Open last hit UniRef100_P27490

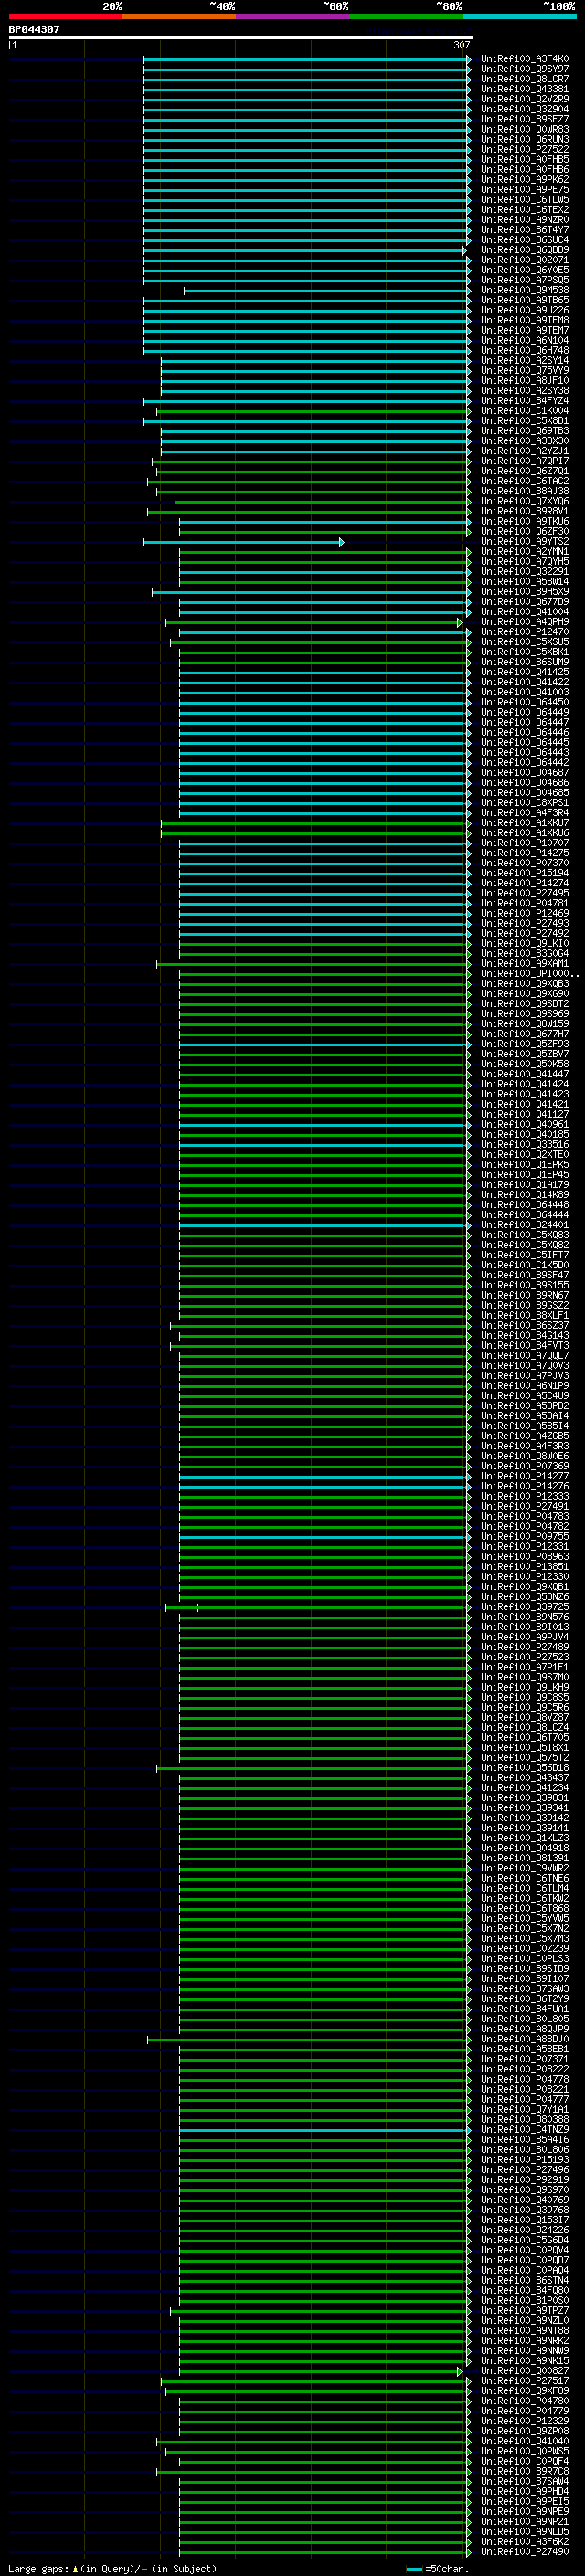[524, 2550]
